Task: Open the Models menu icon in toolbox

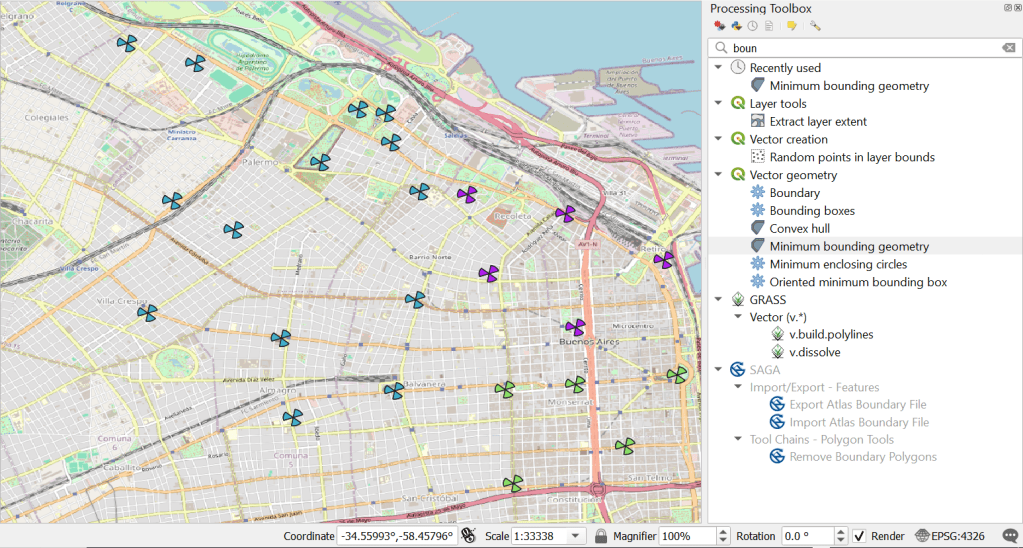Action: click(x=719, y=26)
